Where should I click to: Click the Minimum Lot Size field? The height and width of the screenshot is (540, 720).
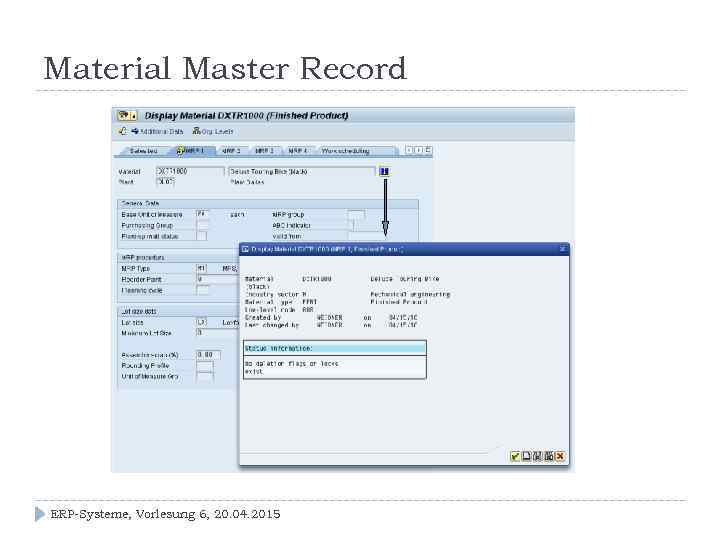coord(218,332)
